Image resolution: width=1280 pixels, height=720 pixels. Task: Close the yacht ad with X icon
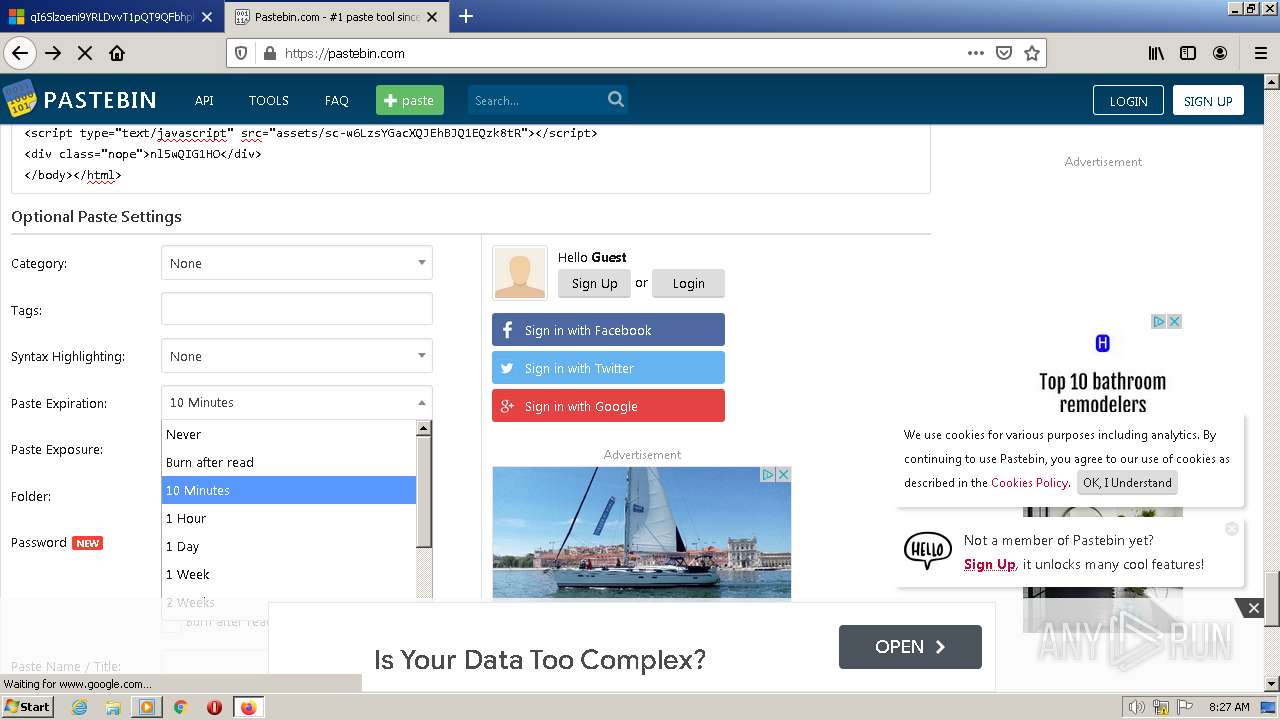tap(784, 474)
